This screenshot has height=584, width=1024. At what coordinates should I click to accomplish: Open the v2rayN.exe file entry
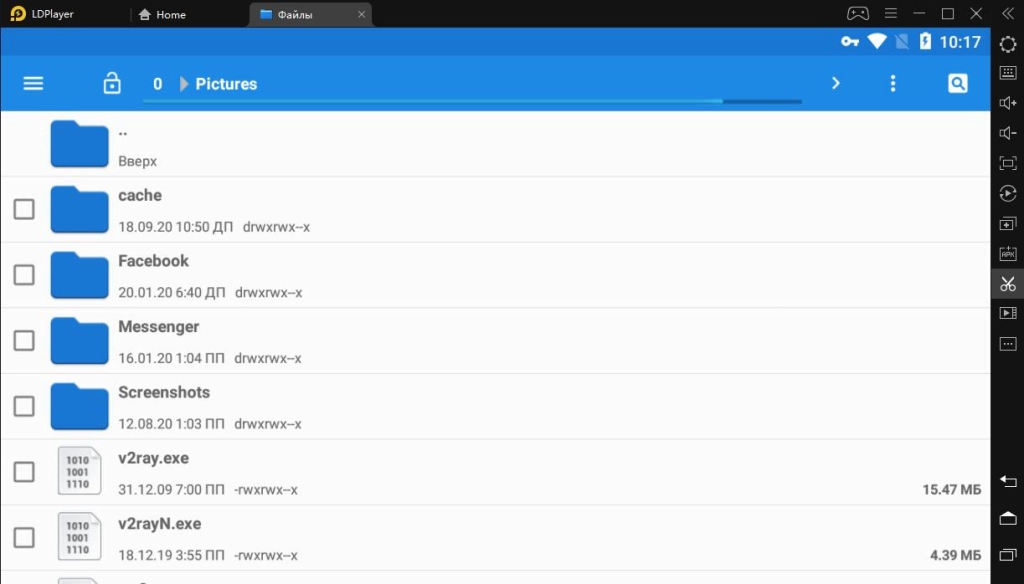160,524
